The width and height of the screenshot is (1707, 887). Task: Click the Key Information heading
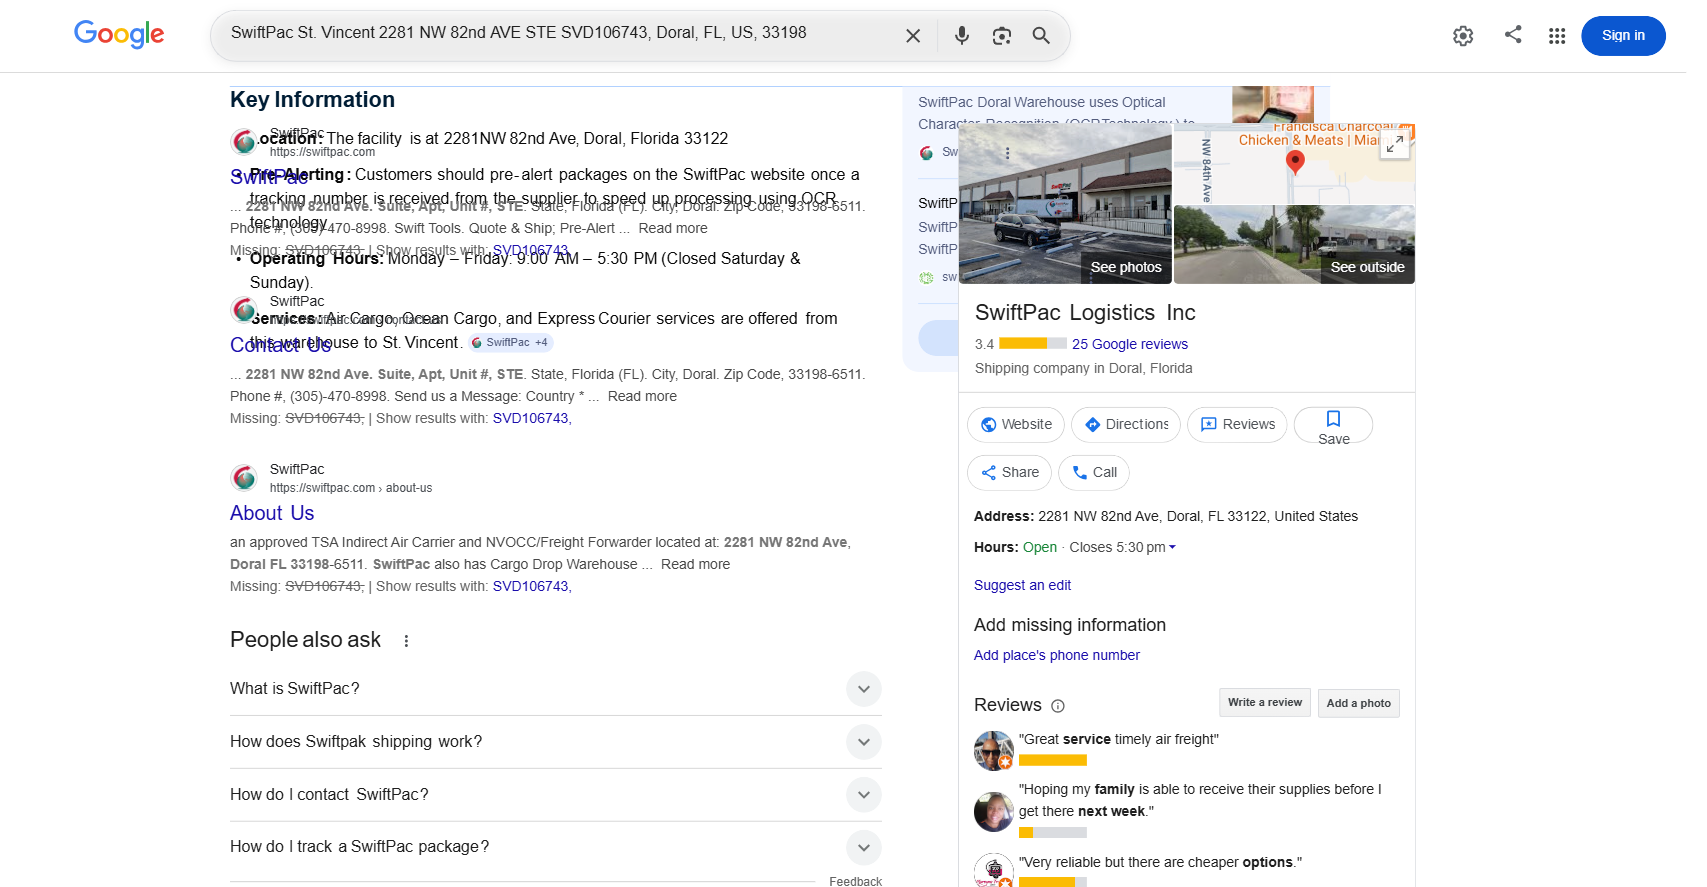312,100
